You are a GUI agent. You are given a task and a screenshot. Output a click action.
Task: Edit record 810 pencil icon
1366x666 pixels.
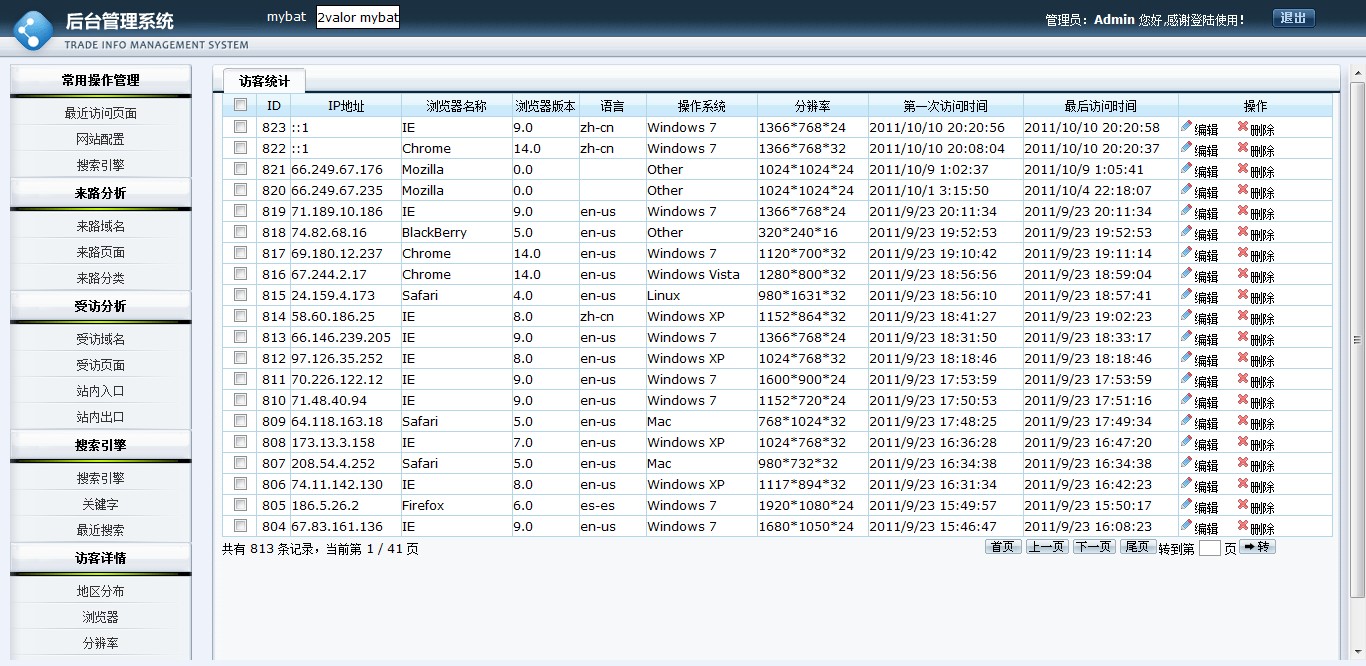1187,399
